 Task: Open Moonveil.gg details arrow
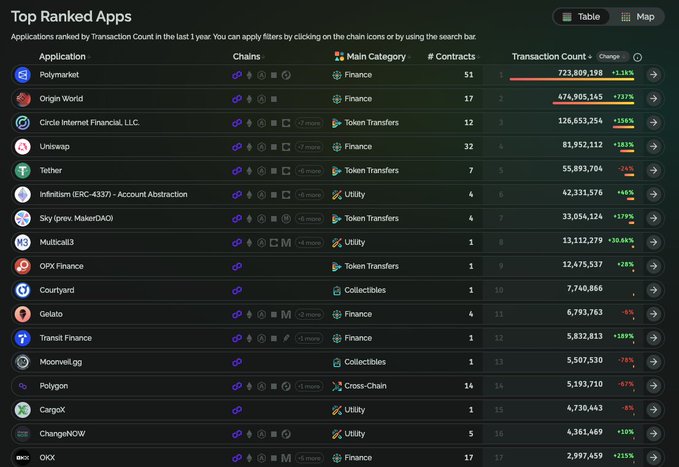[x=653, y=362]
